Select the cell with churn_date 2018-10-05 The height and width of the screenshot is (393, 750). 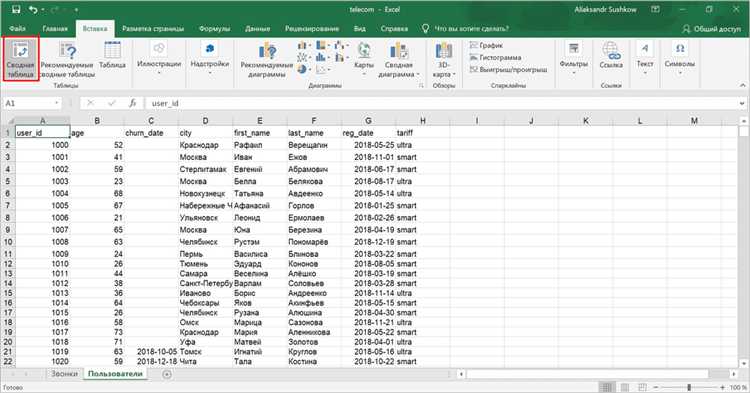coord(151,351)
